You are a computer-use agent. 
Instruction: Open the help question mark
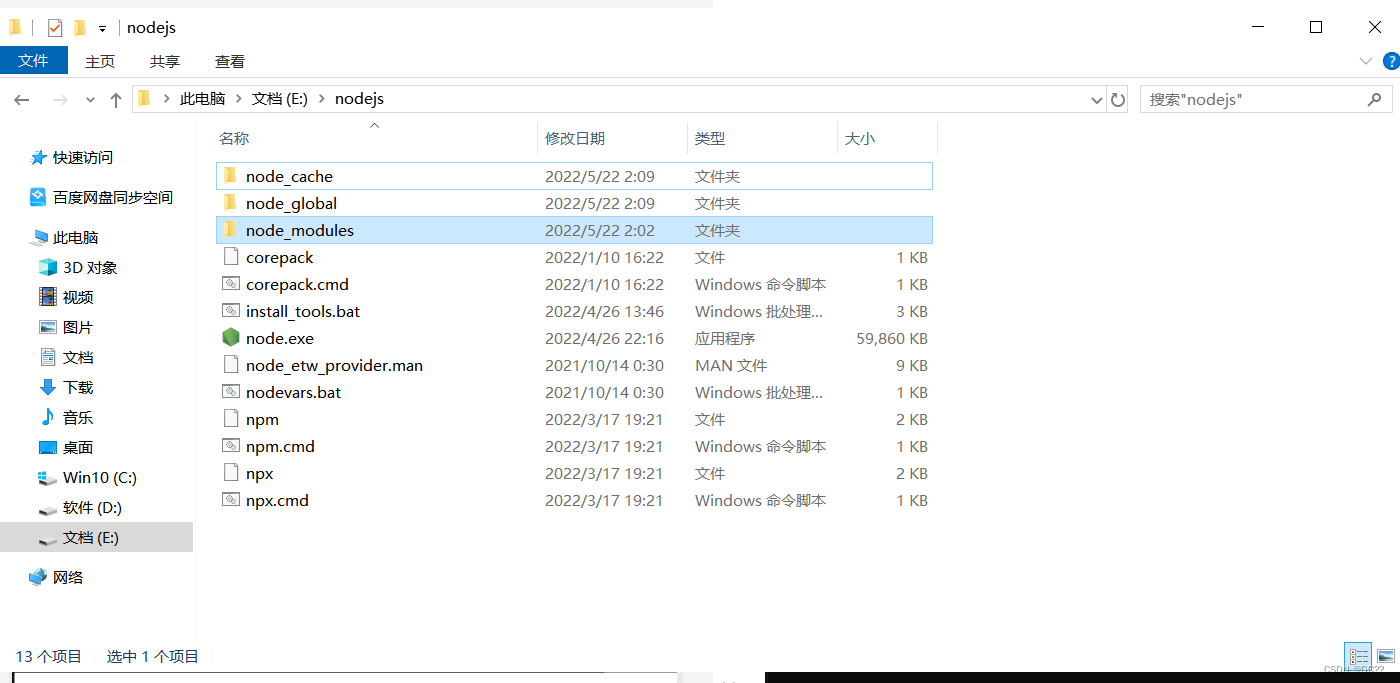[1390, 61]
